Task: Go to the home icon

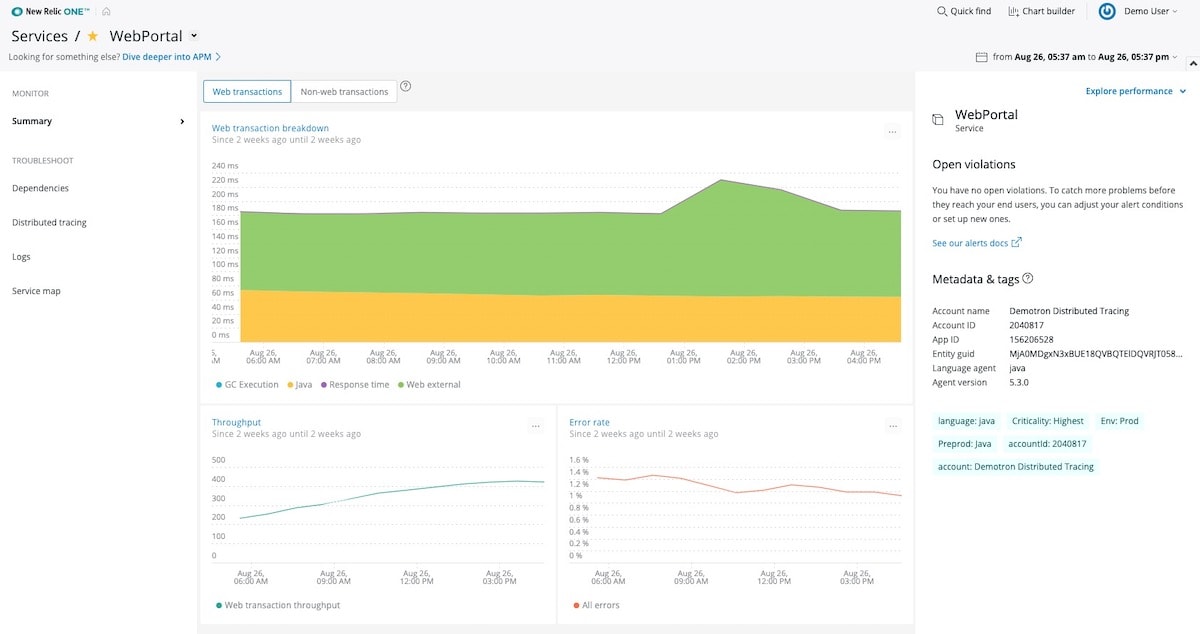Action: 106,11
